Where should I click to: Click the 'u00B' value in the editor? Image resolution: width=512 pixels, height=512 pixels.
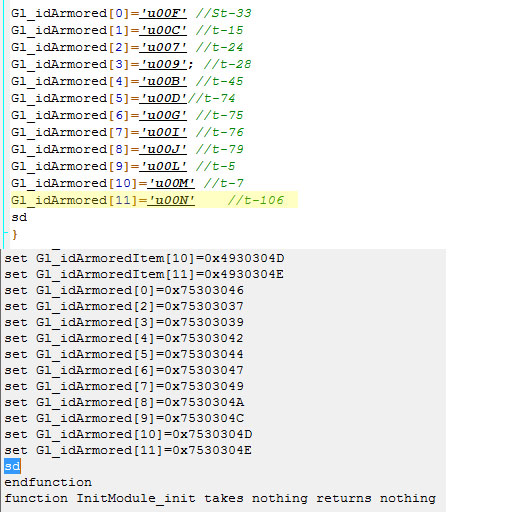pyautogui.click(x=163, y=82)
